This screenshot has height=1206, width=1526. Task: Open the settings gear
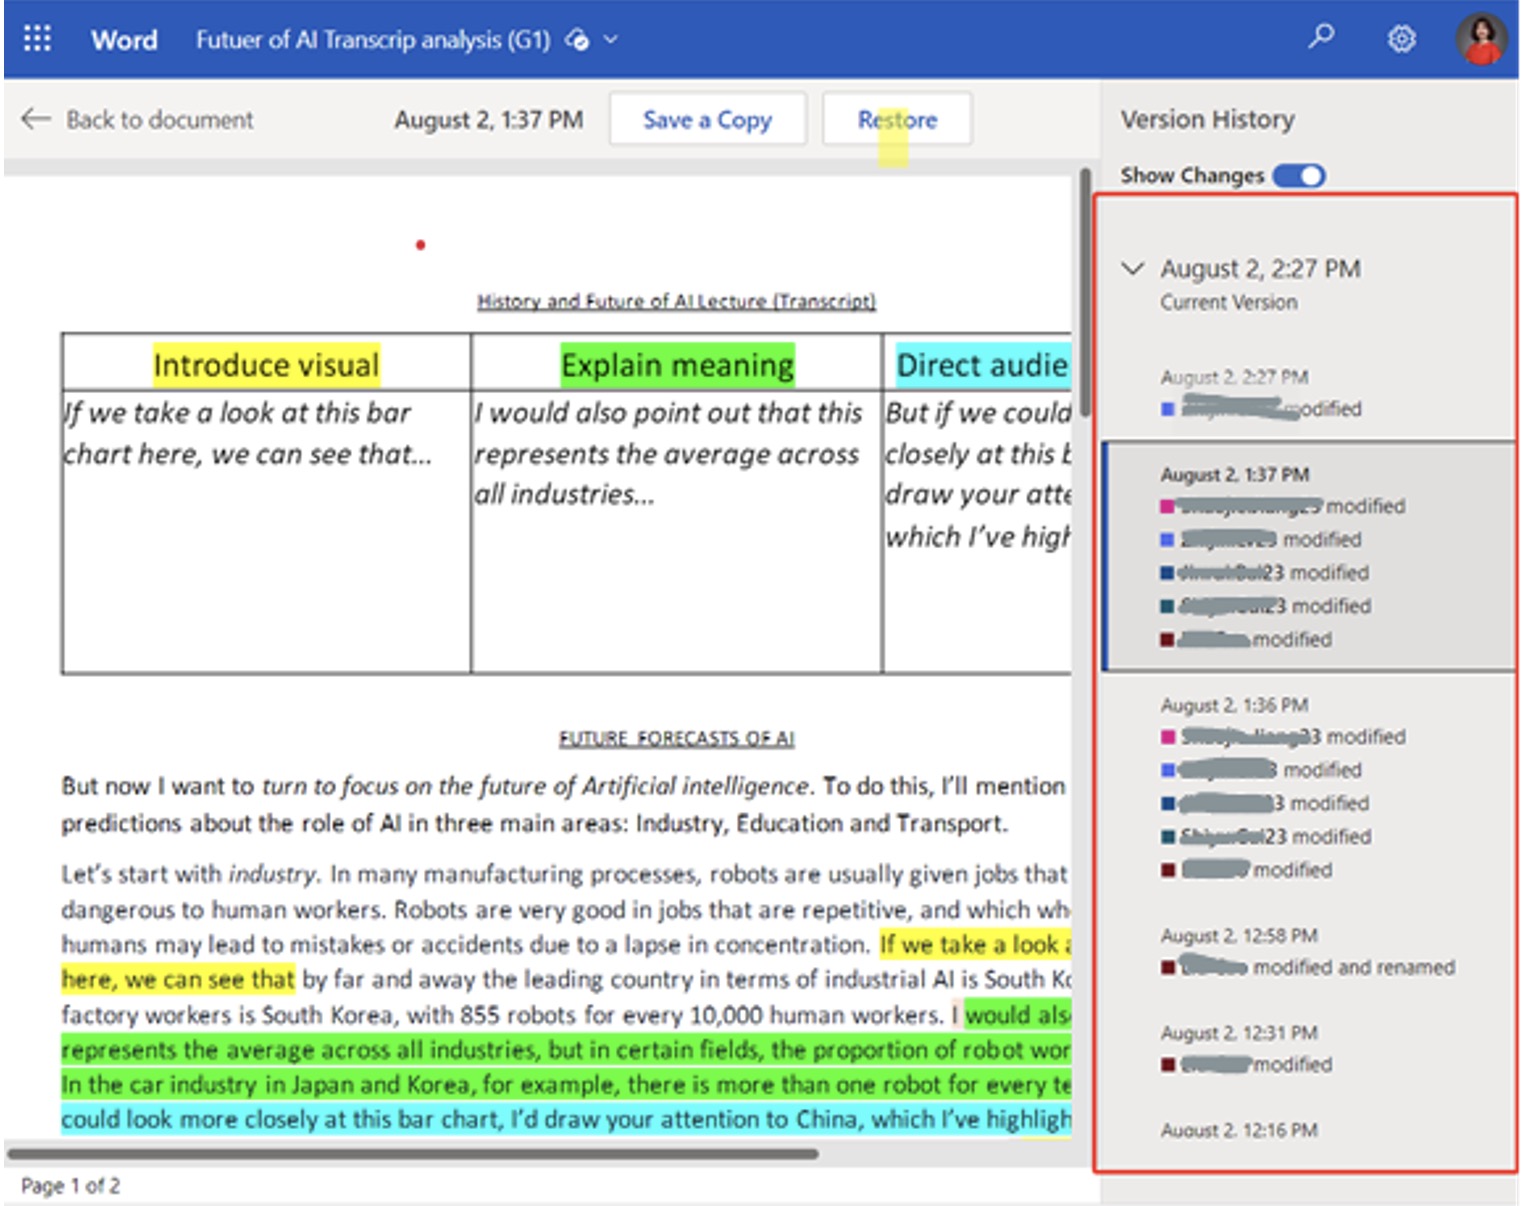pos(1401,39)
